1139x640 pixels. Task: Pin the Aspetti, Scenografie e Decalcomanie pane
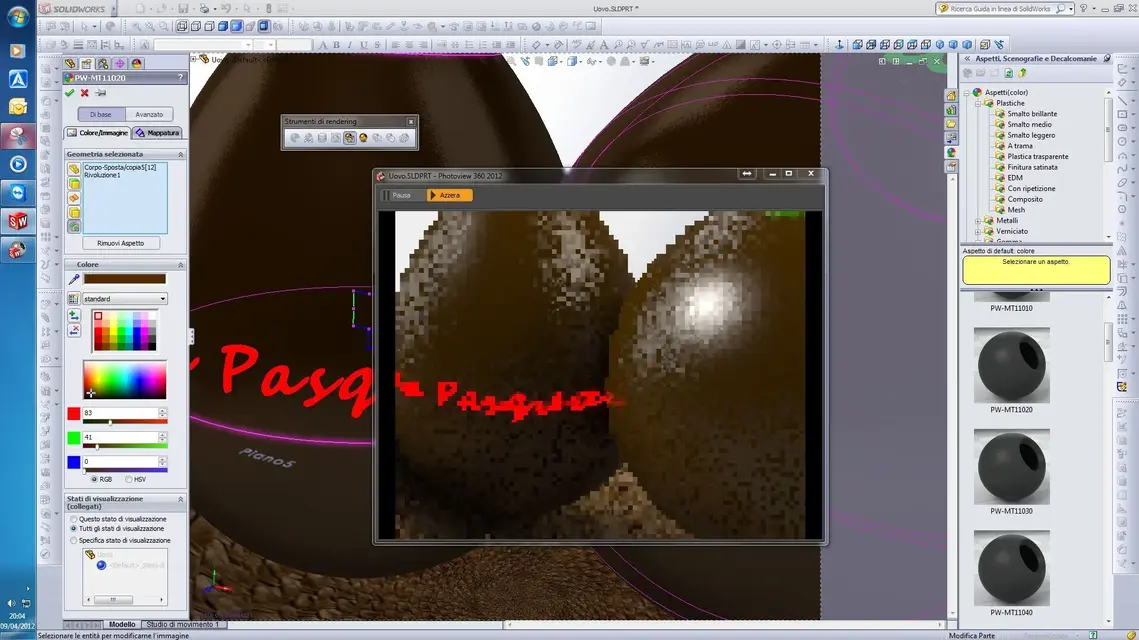1106,58
